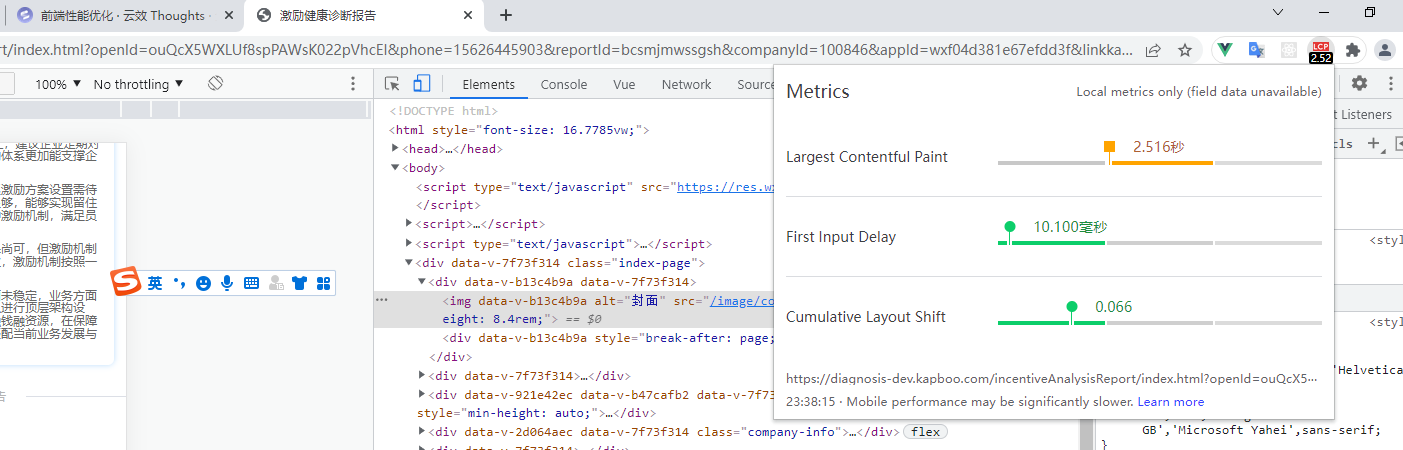The image size is (1403, 450).
Task: Open DevTools settings gear
Action: point(1359,84)
